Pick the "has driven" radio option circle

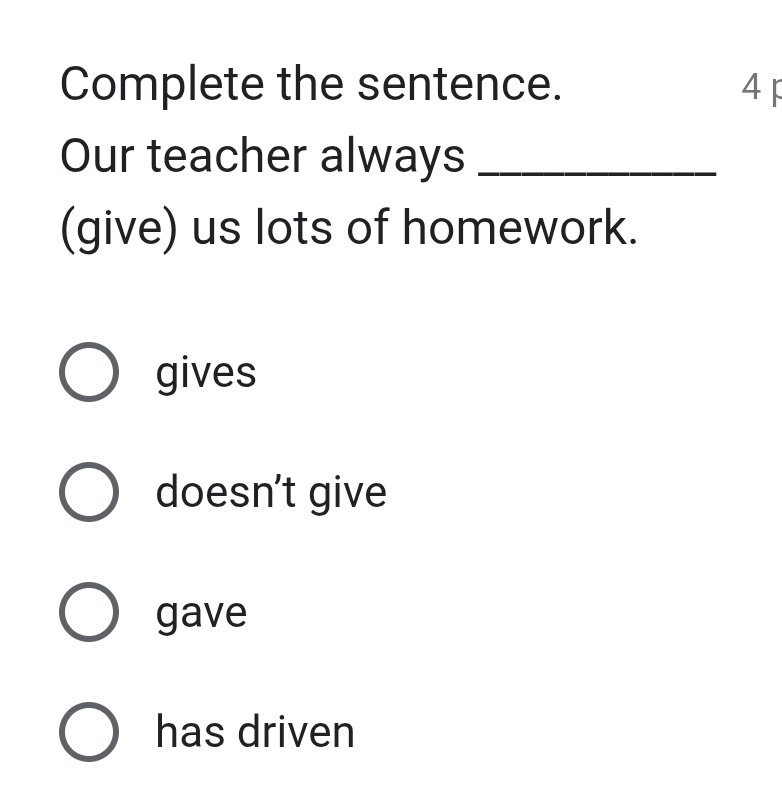89,731
